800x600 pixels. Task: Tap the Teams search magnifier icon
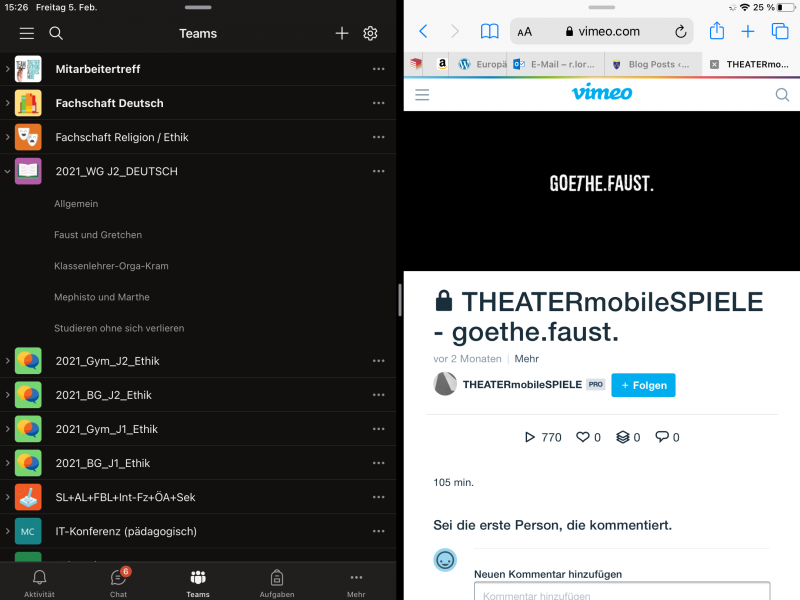(x=56, y=34)
